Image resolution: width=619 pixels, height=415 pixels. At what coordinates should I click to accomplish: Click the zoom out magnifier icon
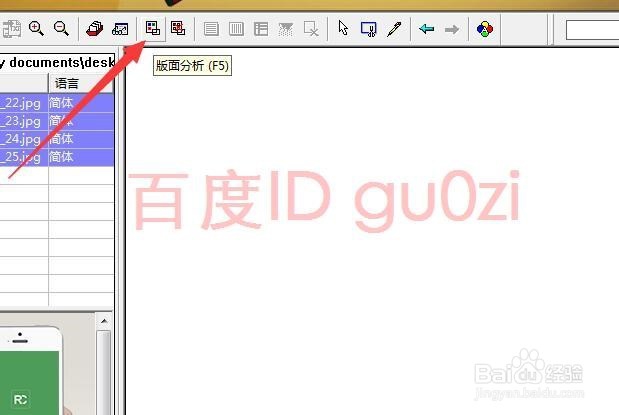pos(62,28)
